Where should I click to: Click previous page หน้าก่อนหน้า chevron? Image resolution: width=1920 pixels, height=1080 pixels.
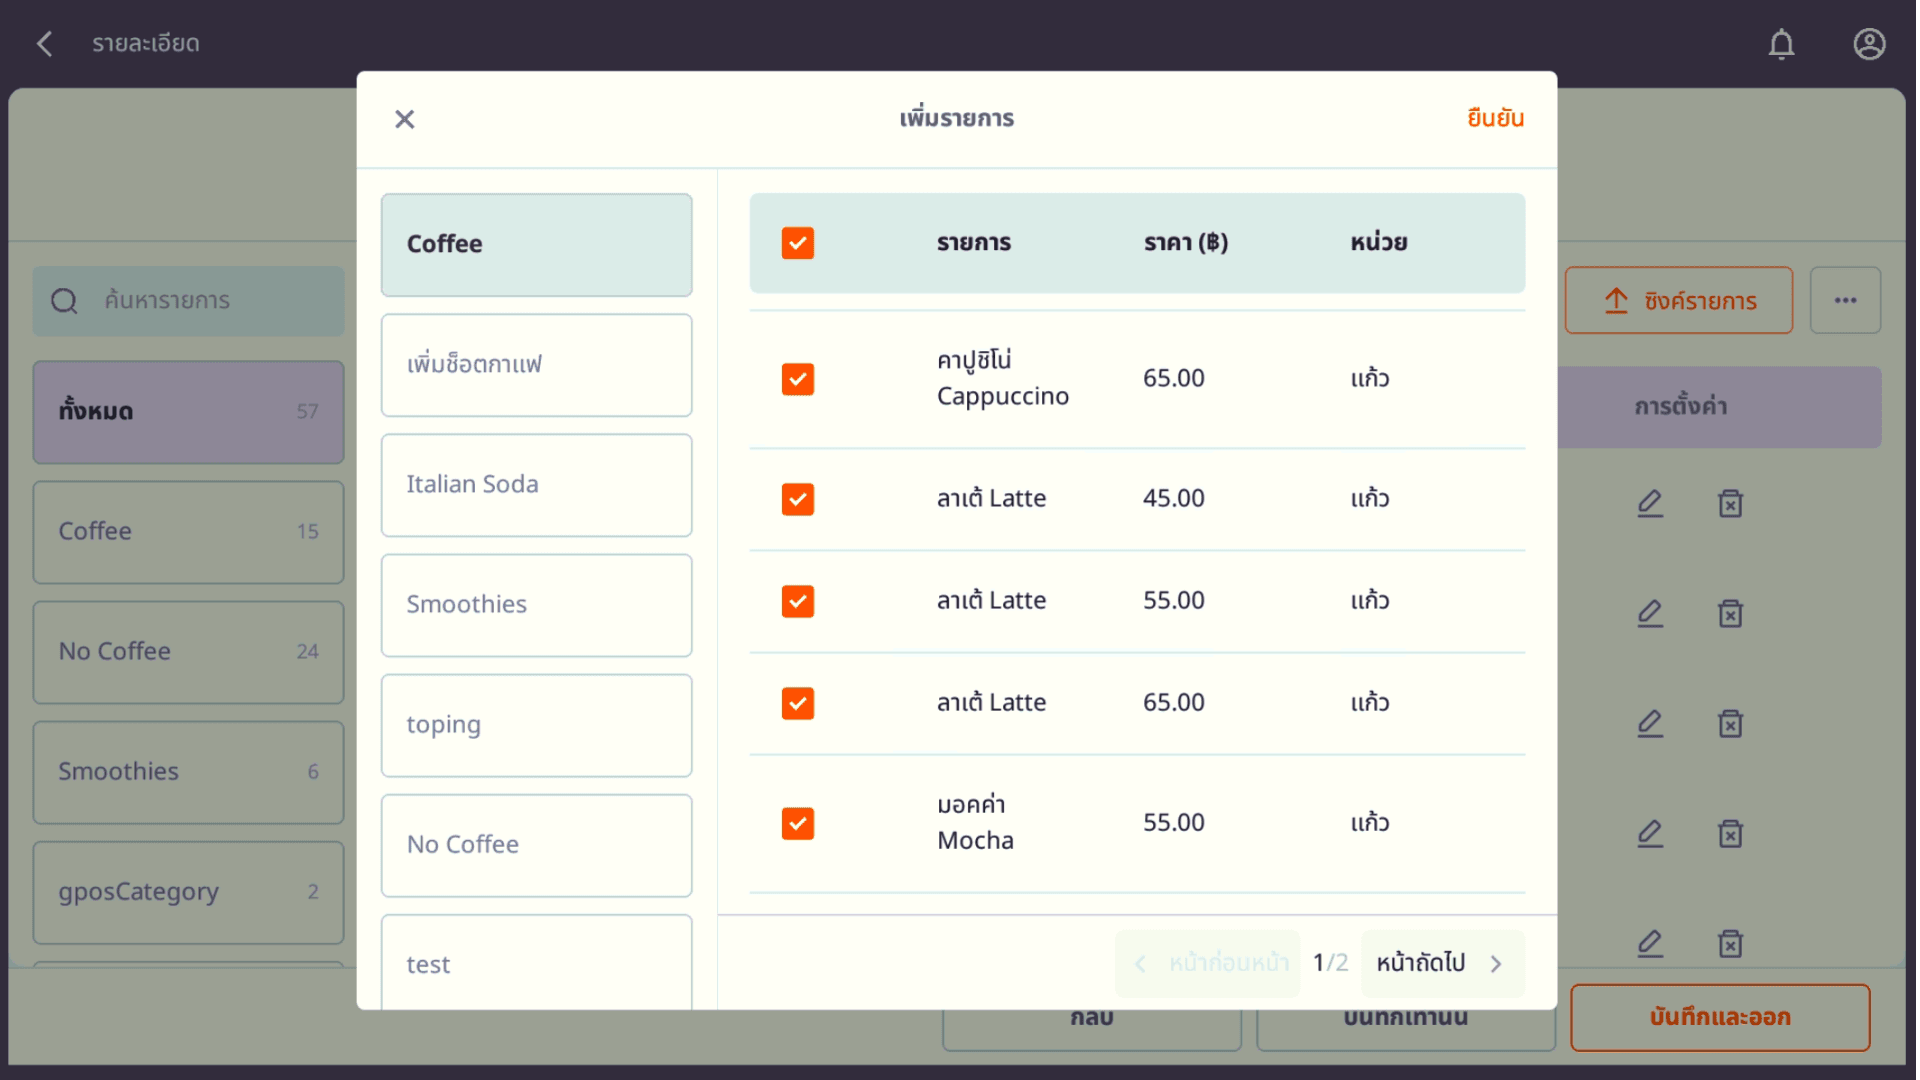tap(1140, 963)
